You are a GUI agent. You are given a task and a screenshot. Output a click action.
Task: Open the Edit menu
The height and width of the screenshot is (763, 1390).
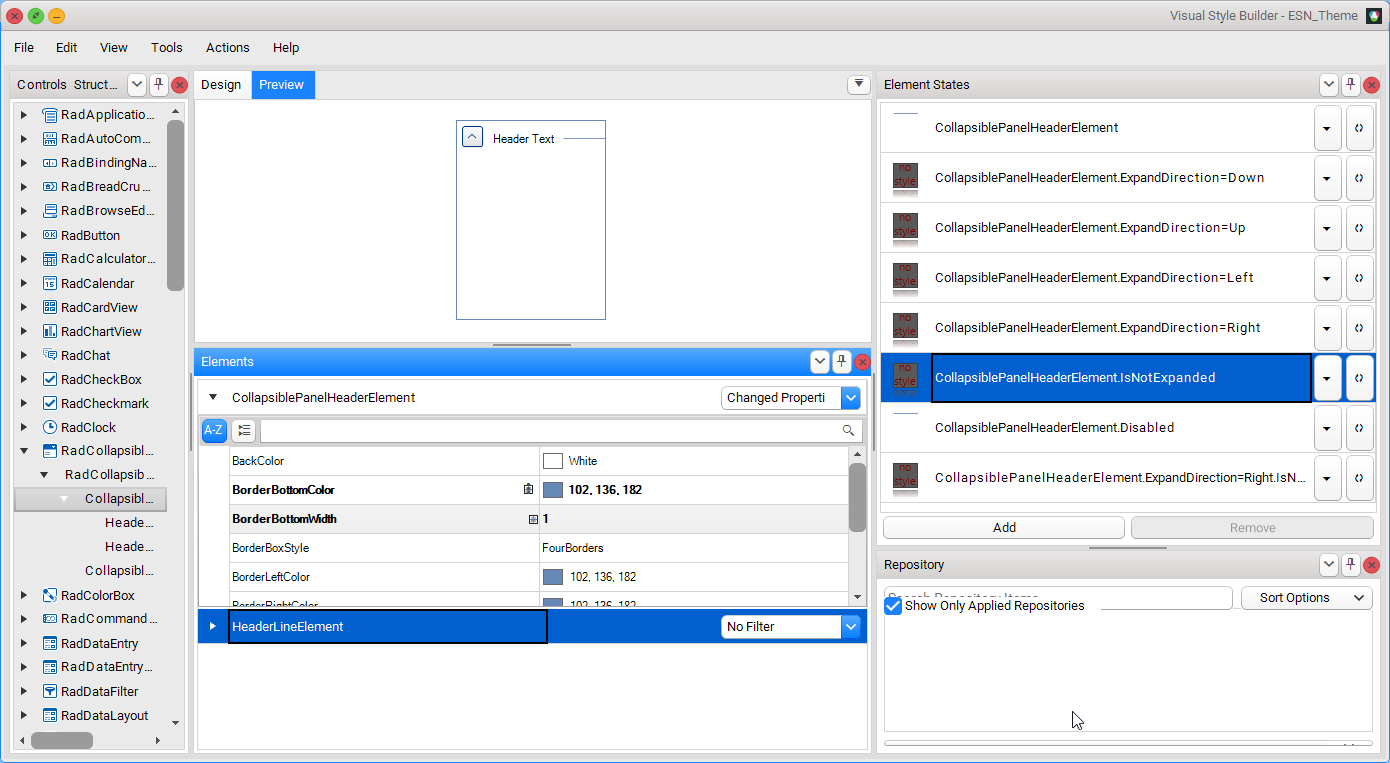[x=67, y=47]
